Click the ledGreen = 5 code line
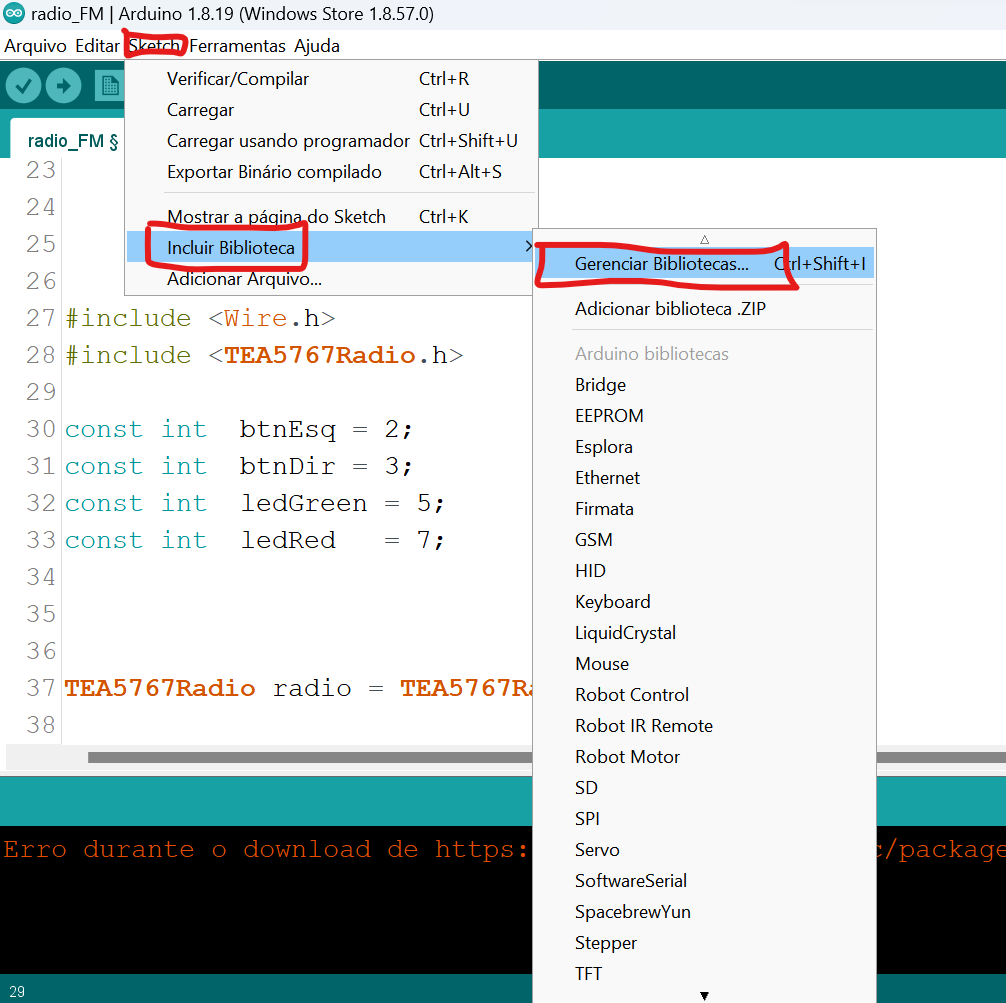1006x1003 pixels. coord(255,504)
